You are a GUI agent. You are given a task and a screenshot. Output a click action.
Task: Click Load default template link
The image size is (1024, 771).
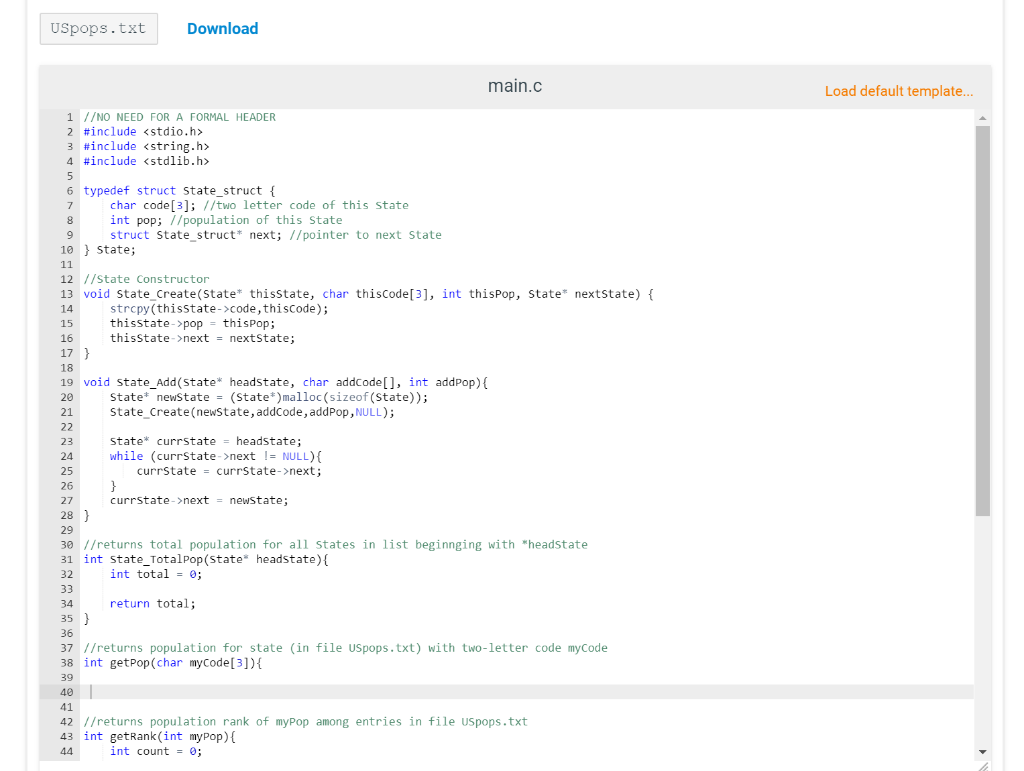pyautogui.click(x=897, y=90)
